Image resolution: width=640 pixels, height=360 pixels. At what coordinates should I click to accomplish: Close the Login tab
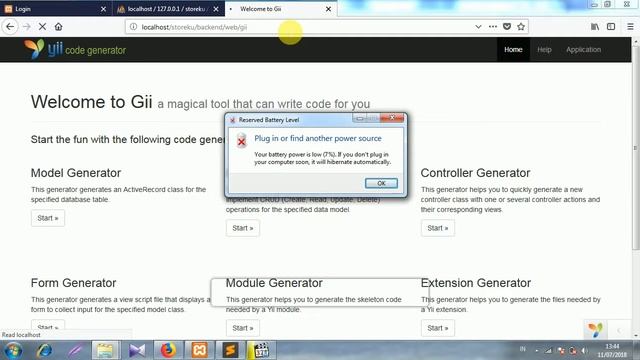[103, 9]
